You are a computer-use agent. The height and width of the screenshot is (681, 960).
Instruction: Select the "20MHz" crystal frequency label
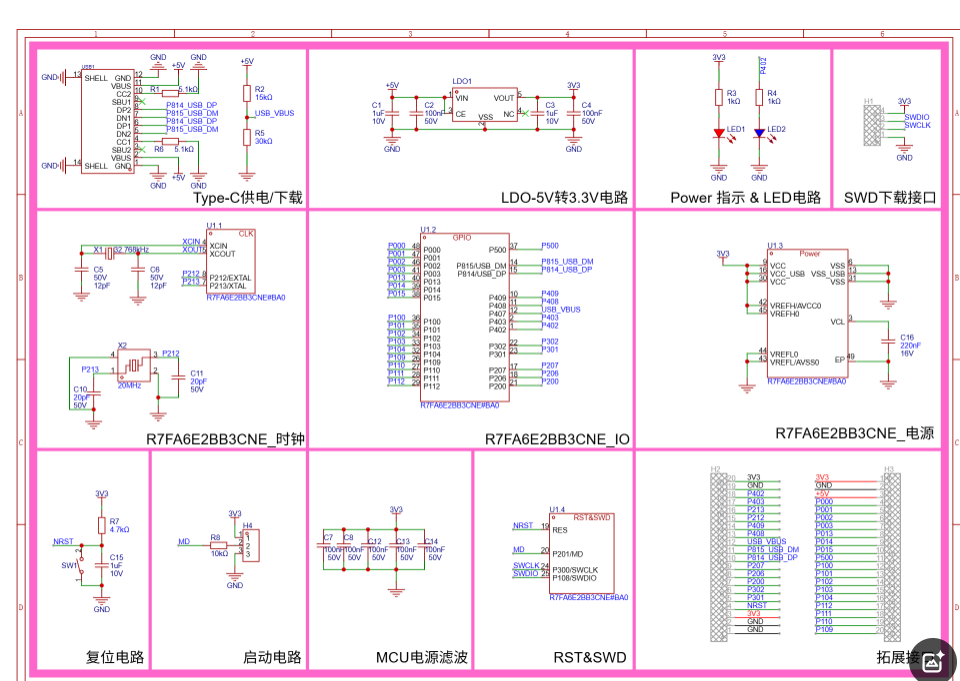[130, 386]
